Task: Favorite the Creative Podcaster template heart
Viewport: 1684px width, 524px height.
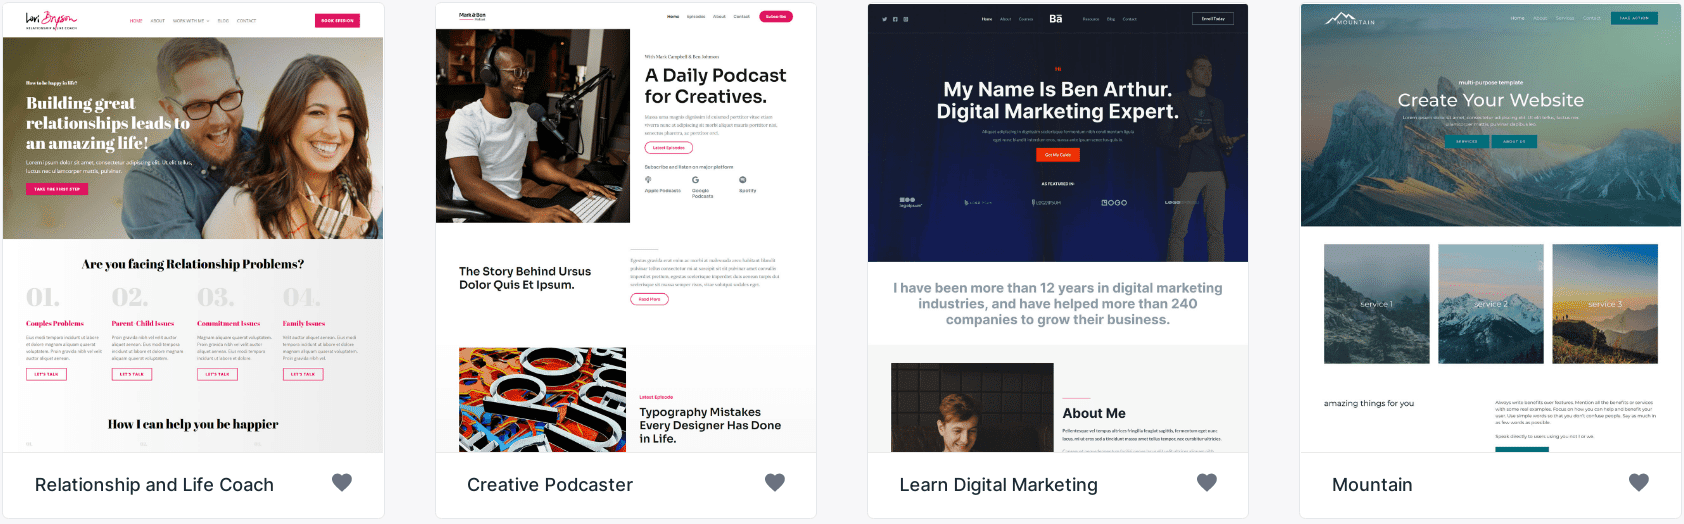Action: 775,482
